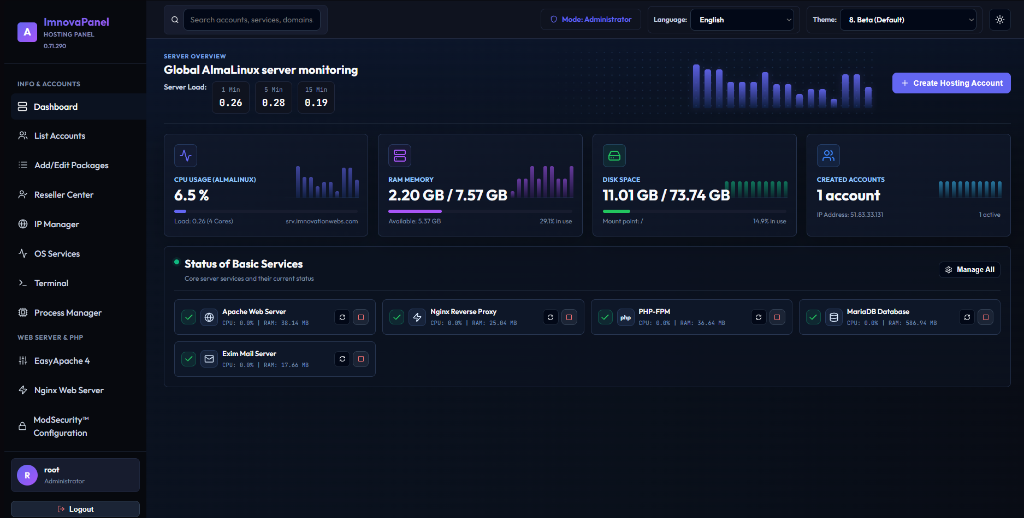Screen dimensions: 1024x518
Task: Open OS Services page
Action: pos(78,253)
